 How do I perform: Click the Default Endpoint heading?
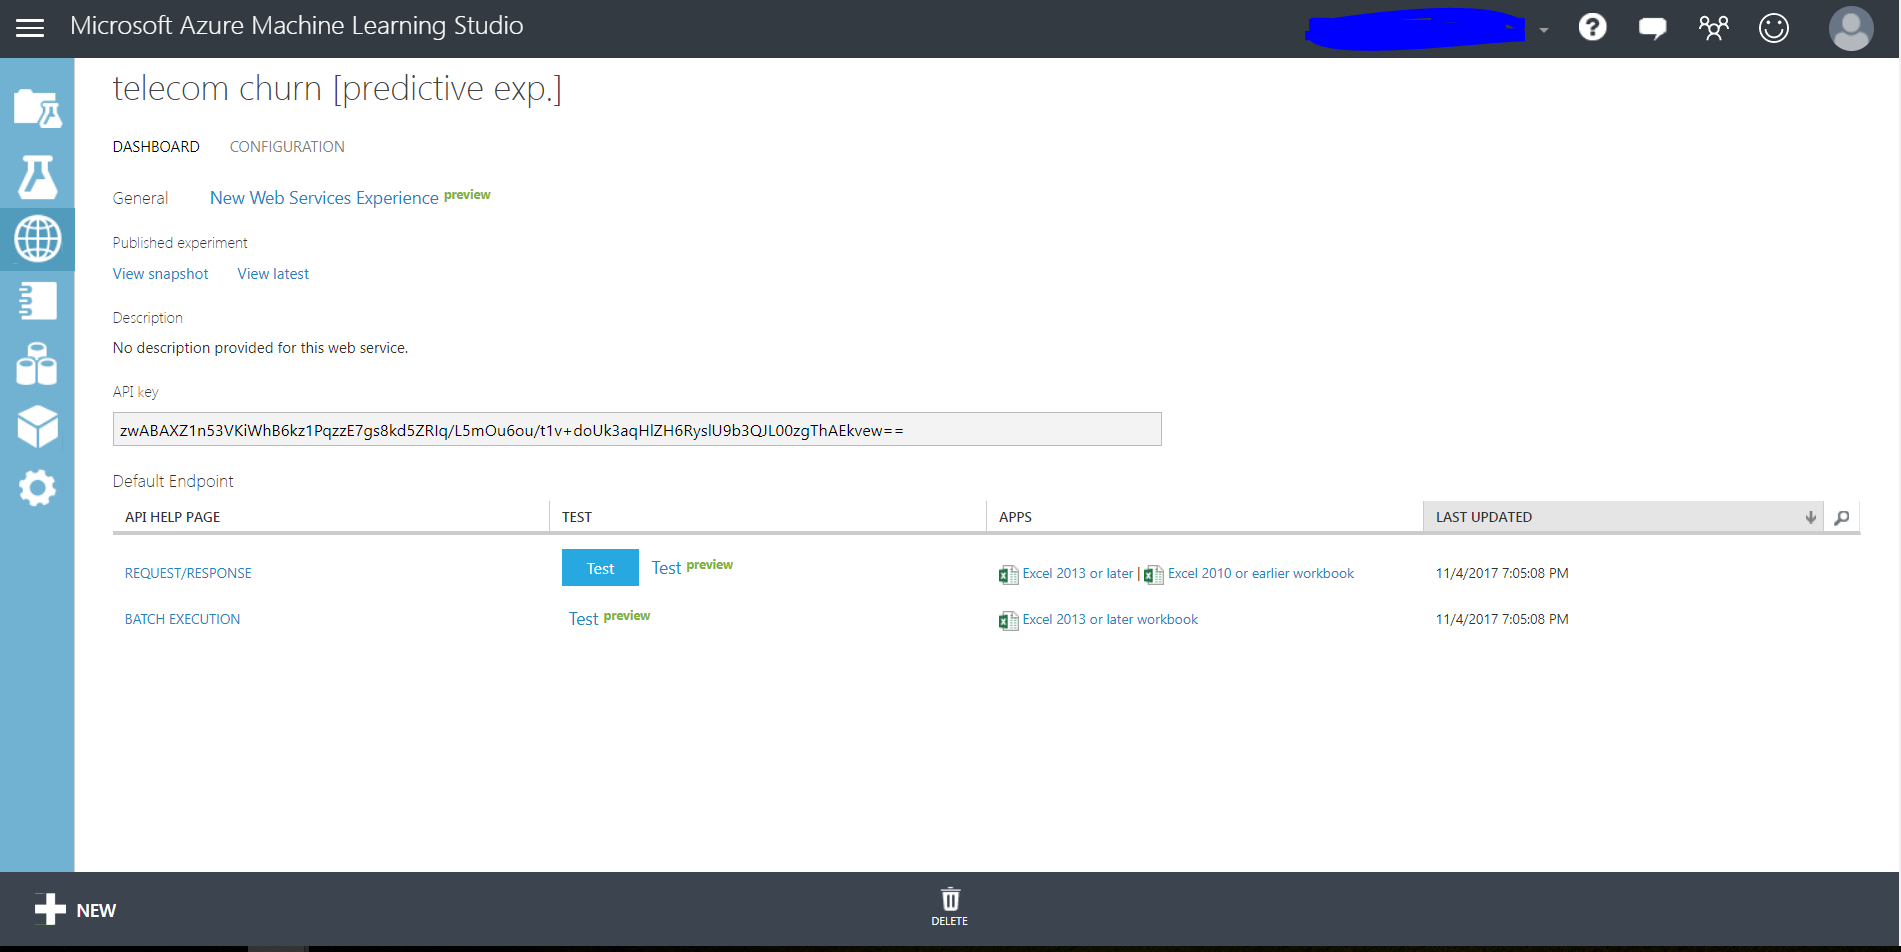(173, 481)
